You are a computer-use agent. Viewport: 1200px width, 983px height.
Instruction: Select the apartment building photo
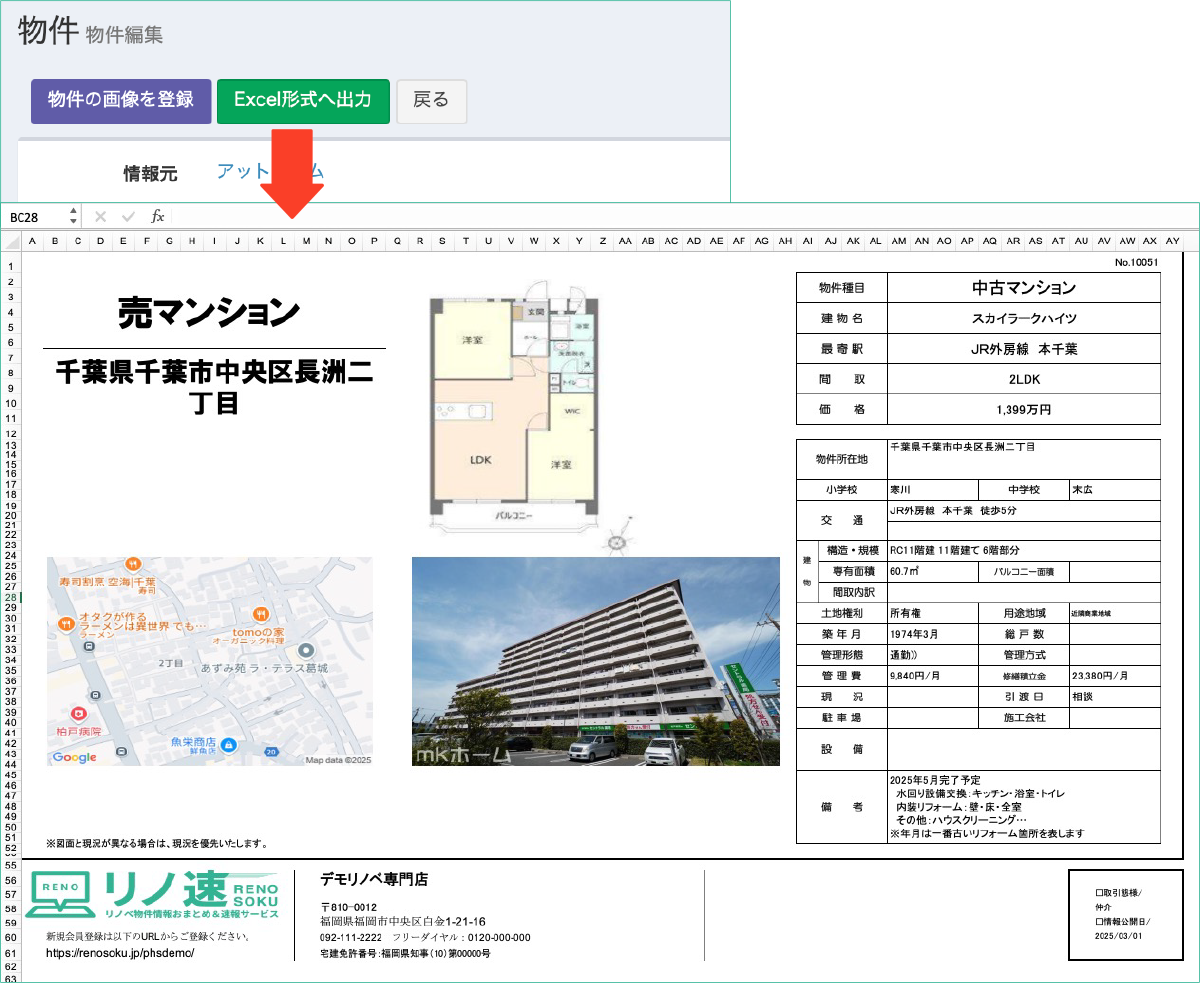point(595,662)
